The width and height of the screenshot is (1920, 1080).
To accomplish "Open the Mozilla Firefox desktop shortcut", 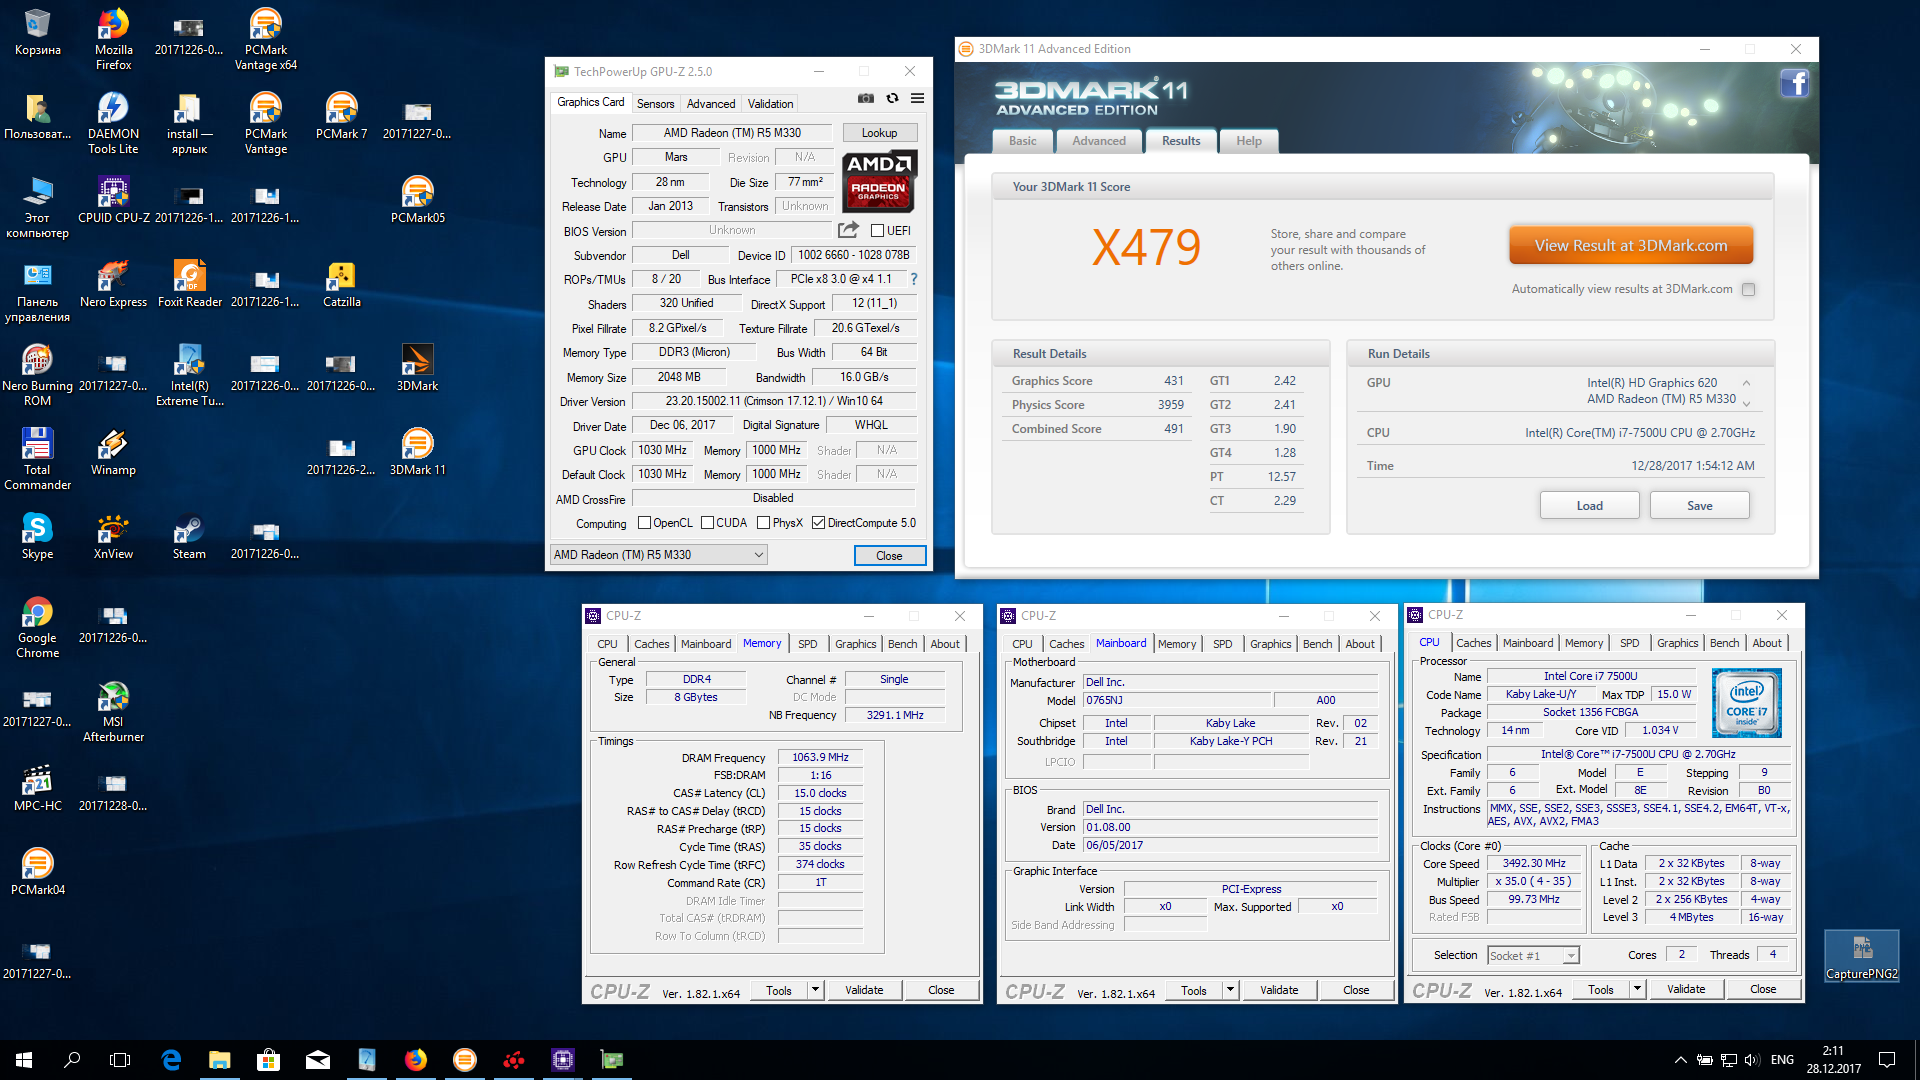I will pyautogui.click(x=113, y=40).
